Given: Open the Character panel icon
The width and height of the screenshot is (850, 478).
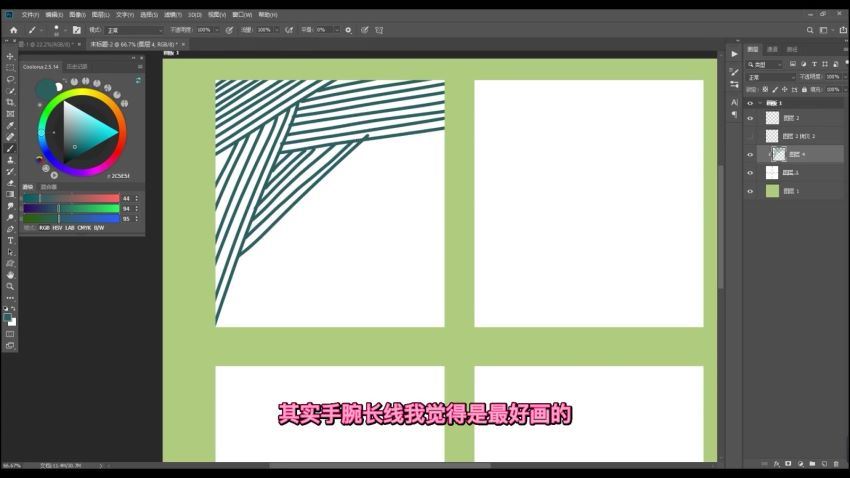Looking at the screenshot, I should pyautogui.click(x=734, y=102).
